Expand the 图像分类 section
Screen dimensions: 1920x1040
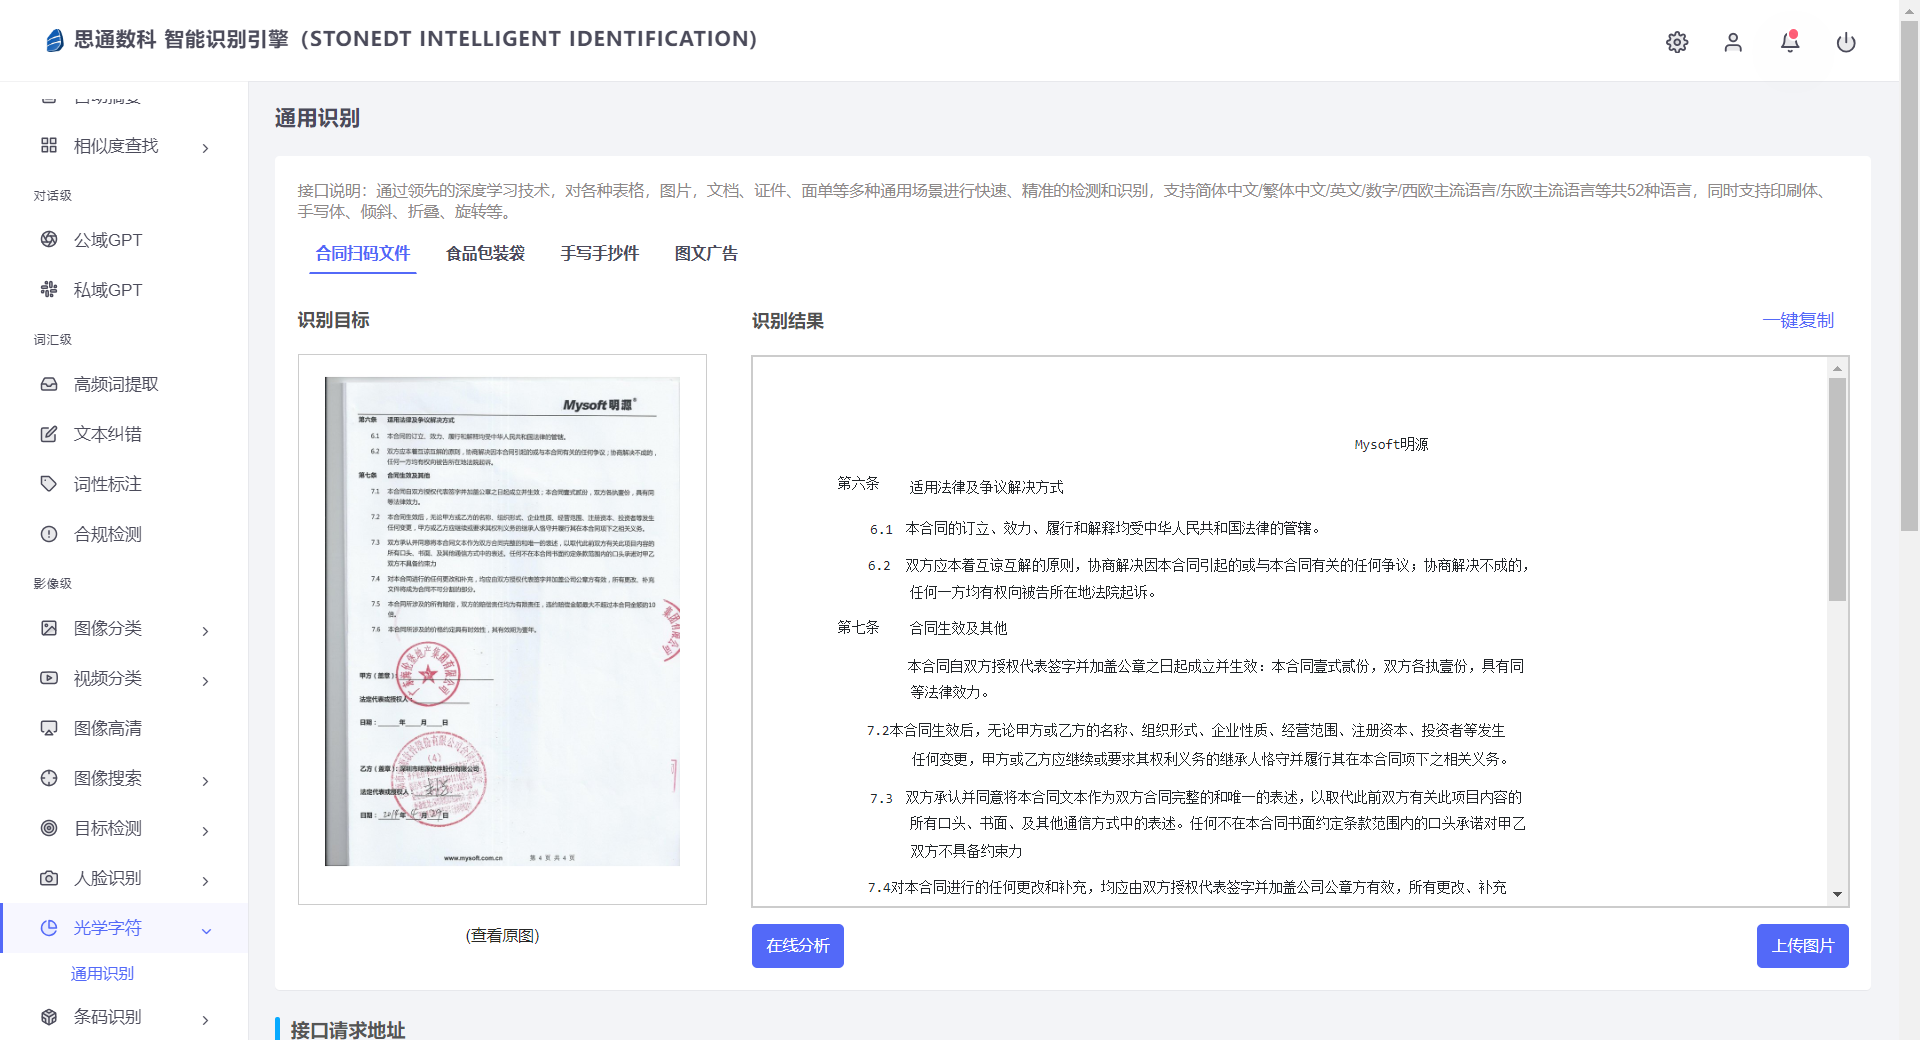point(107,628)
